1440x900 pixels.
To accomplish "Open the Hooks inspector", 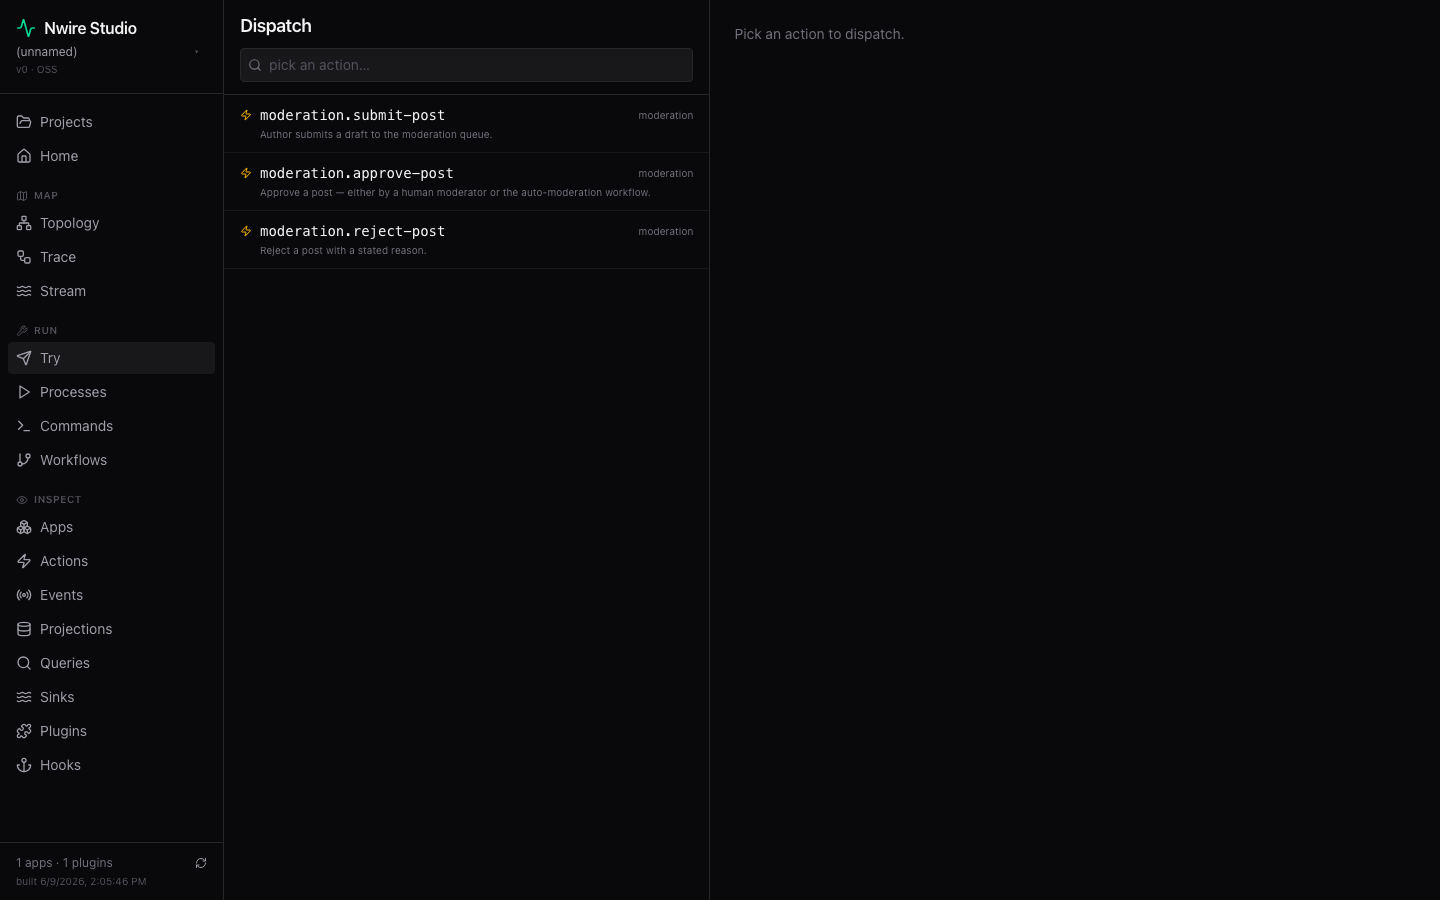I will point(111,765).
